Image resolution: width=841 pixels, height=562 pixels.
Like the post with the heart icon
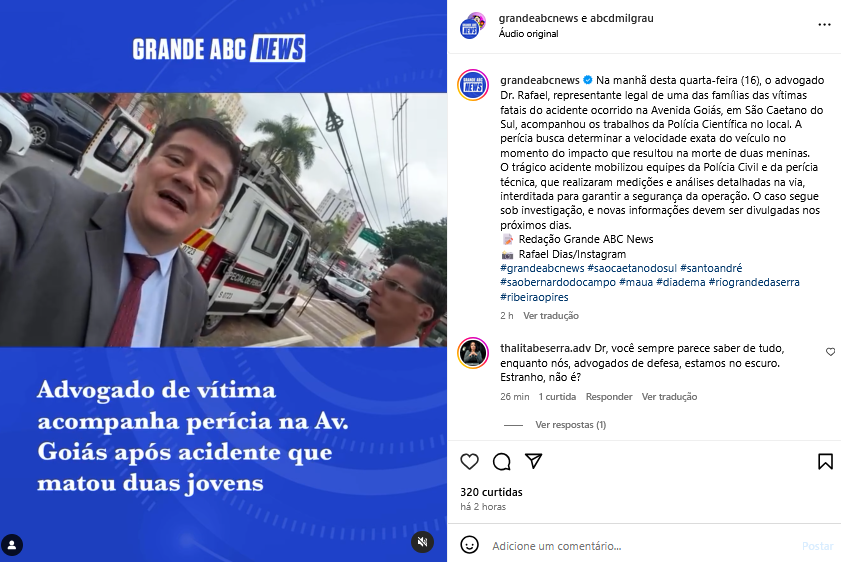469,462
